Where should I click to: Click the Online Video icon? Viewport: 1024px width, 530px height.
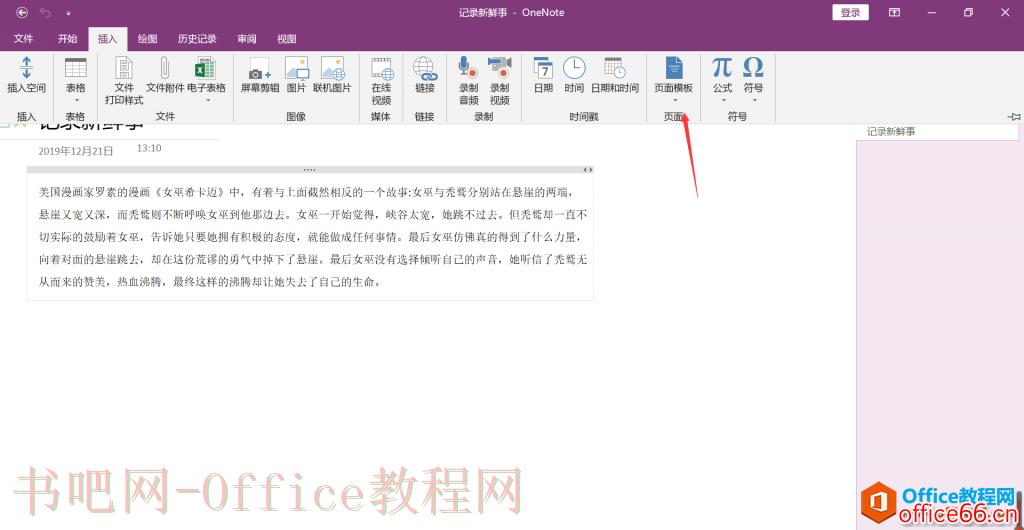click(x=382, y=69)
